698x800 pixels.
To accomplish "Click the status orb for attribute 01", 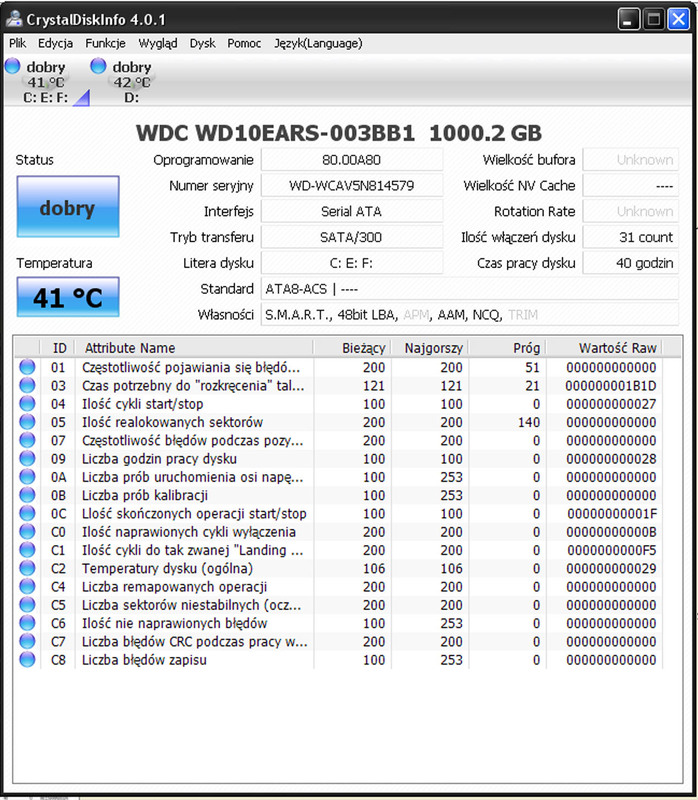I will click(x=27, y=367).
